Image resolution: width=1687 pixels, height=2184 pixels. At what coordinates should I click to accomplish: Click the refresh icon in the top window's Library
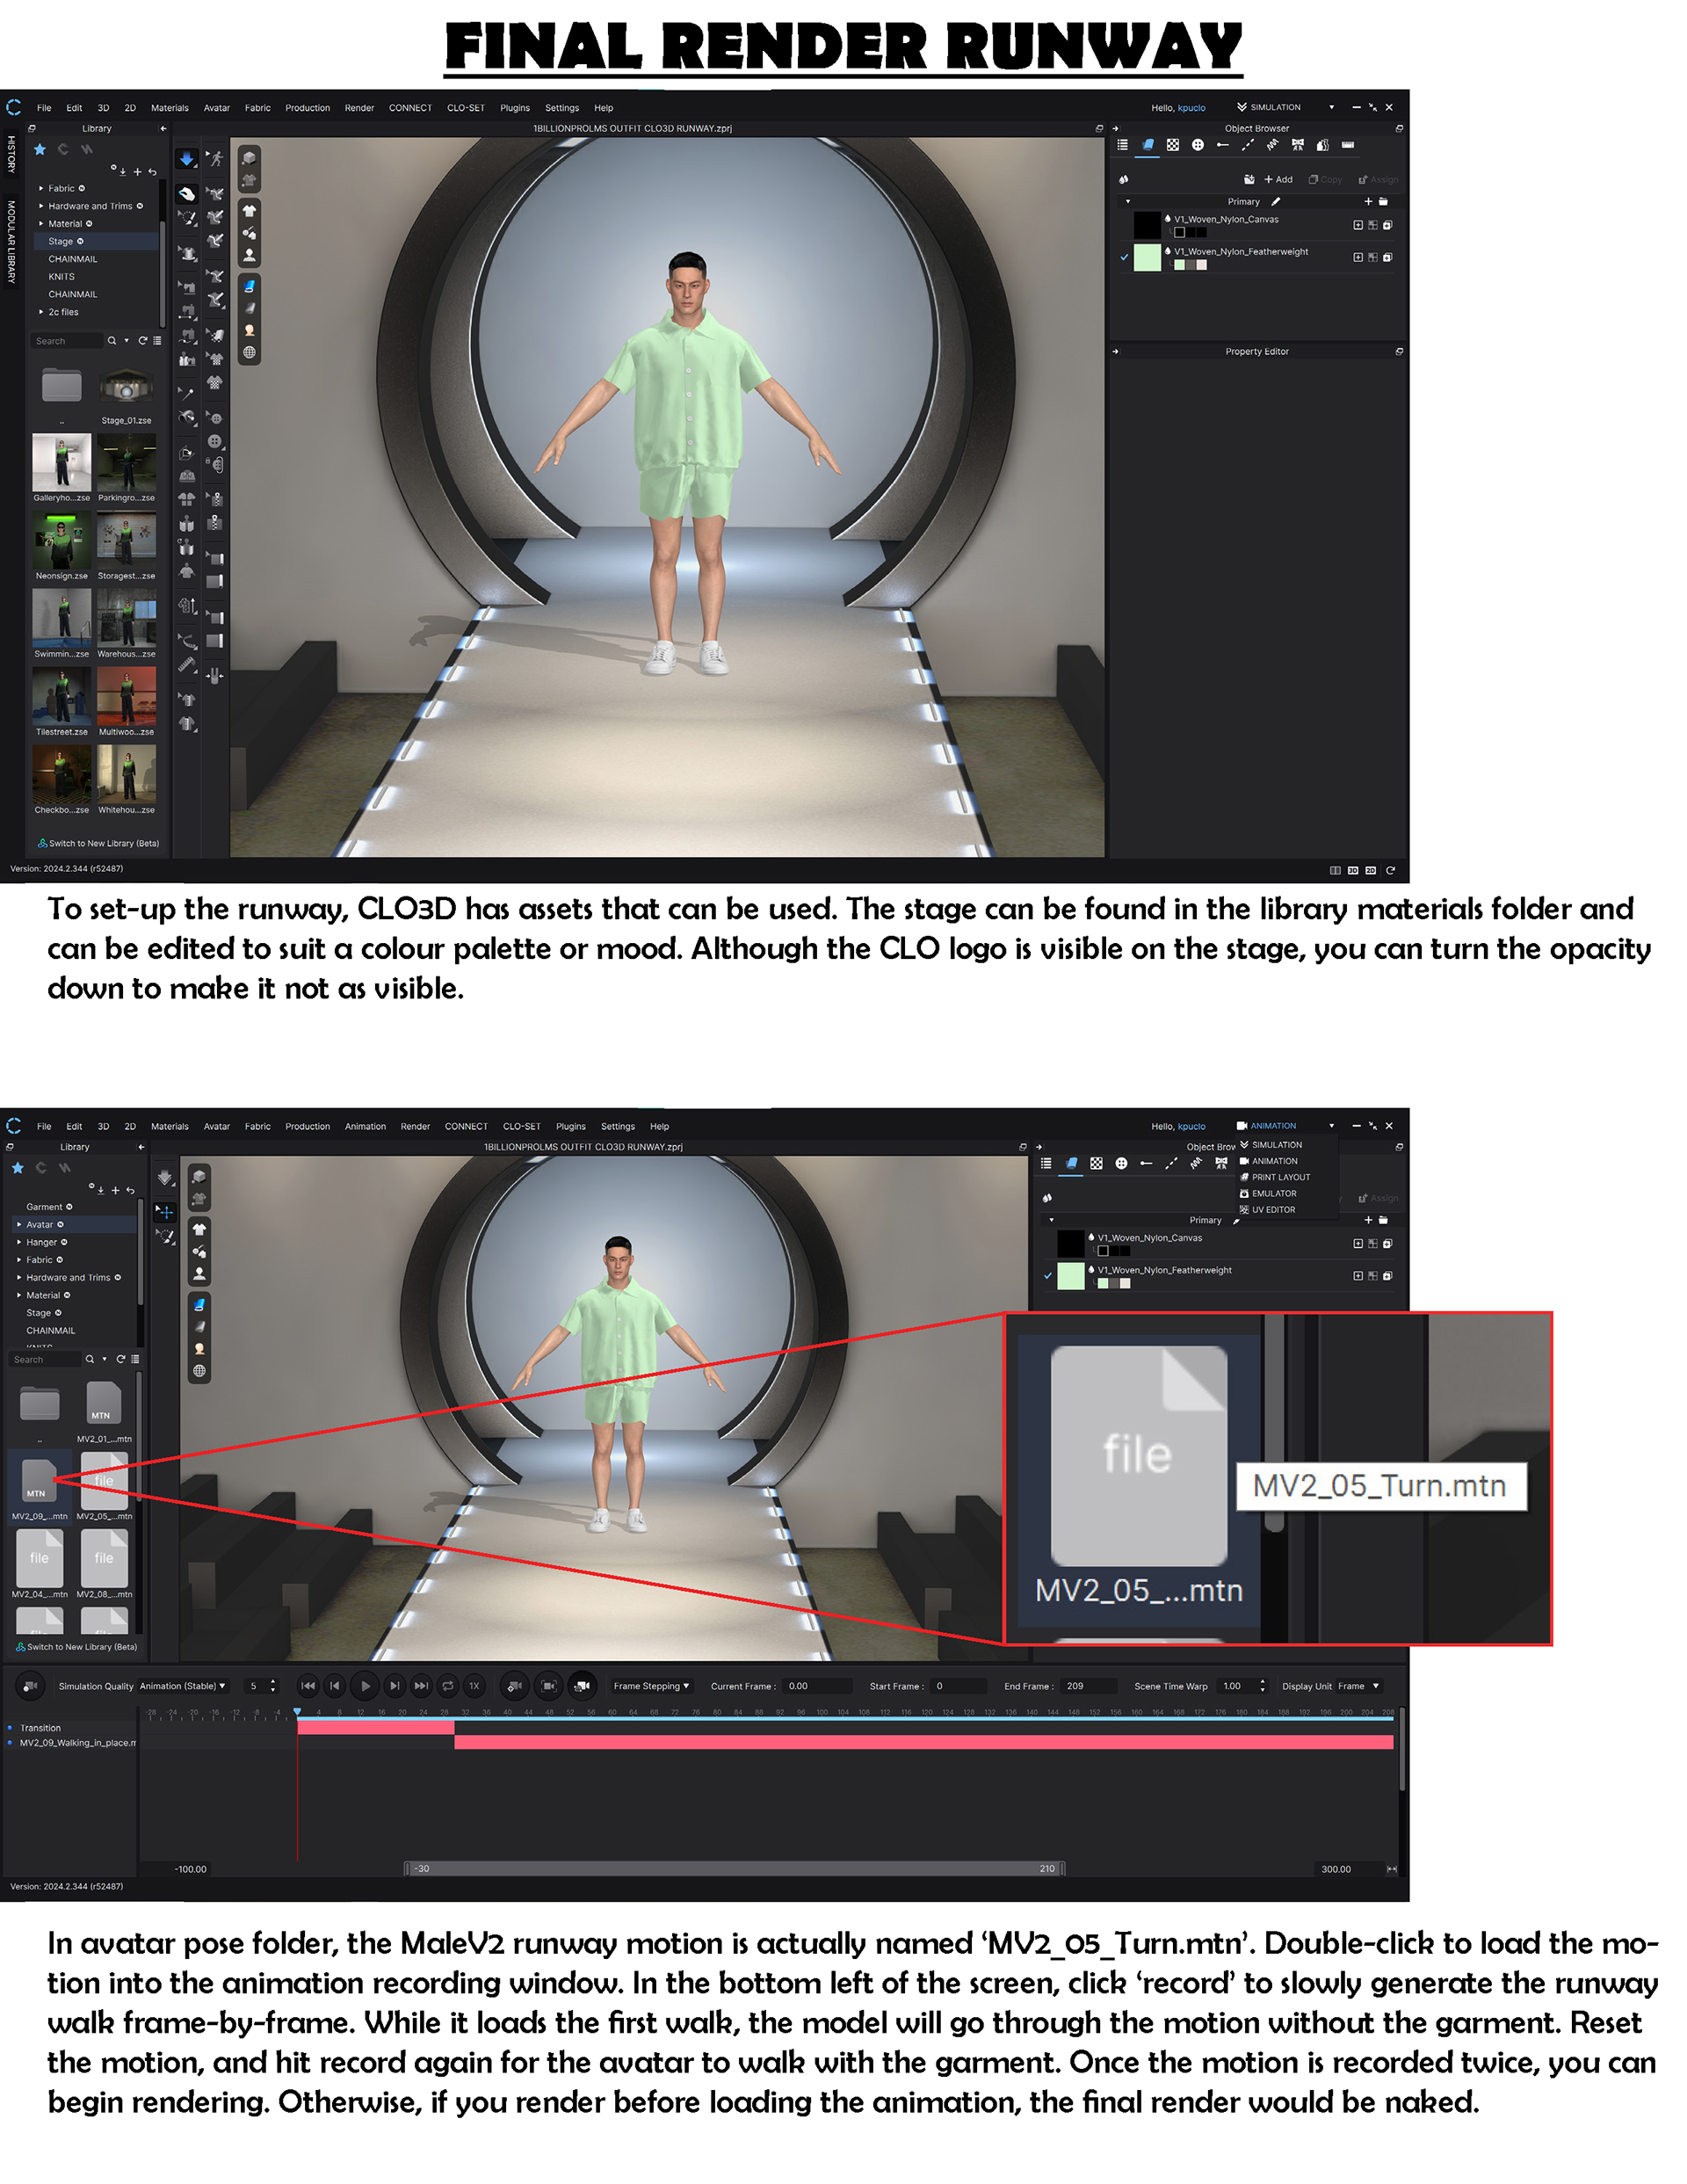(x=143, y=341)
